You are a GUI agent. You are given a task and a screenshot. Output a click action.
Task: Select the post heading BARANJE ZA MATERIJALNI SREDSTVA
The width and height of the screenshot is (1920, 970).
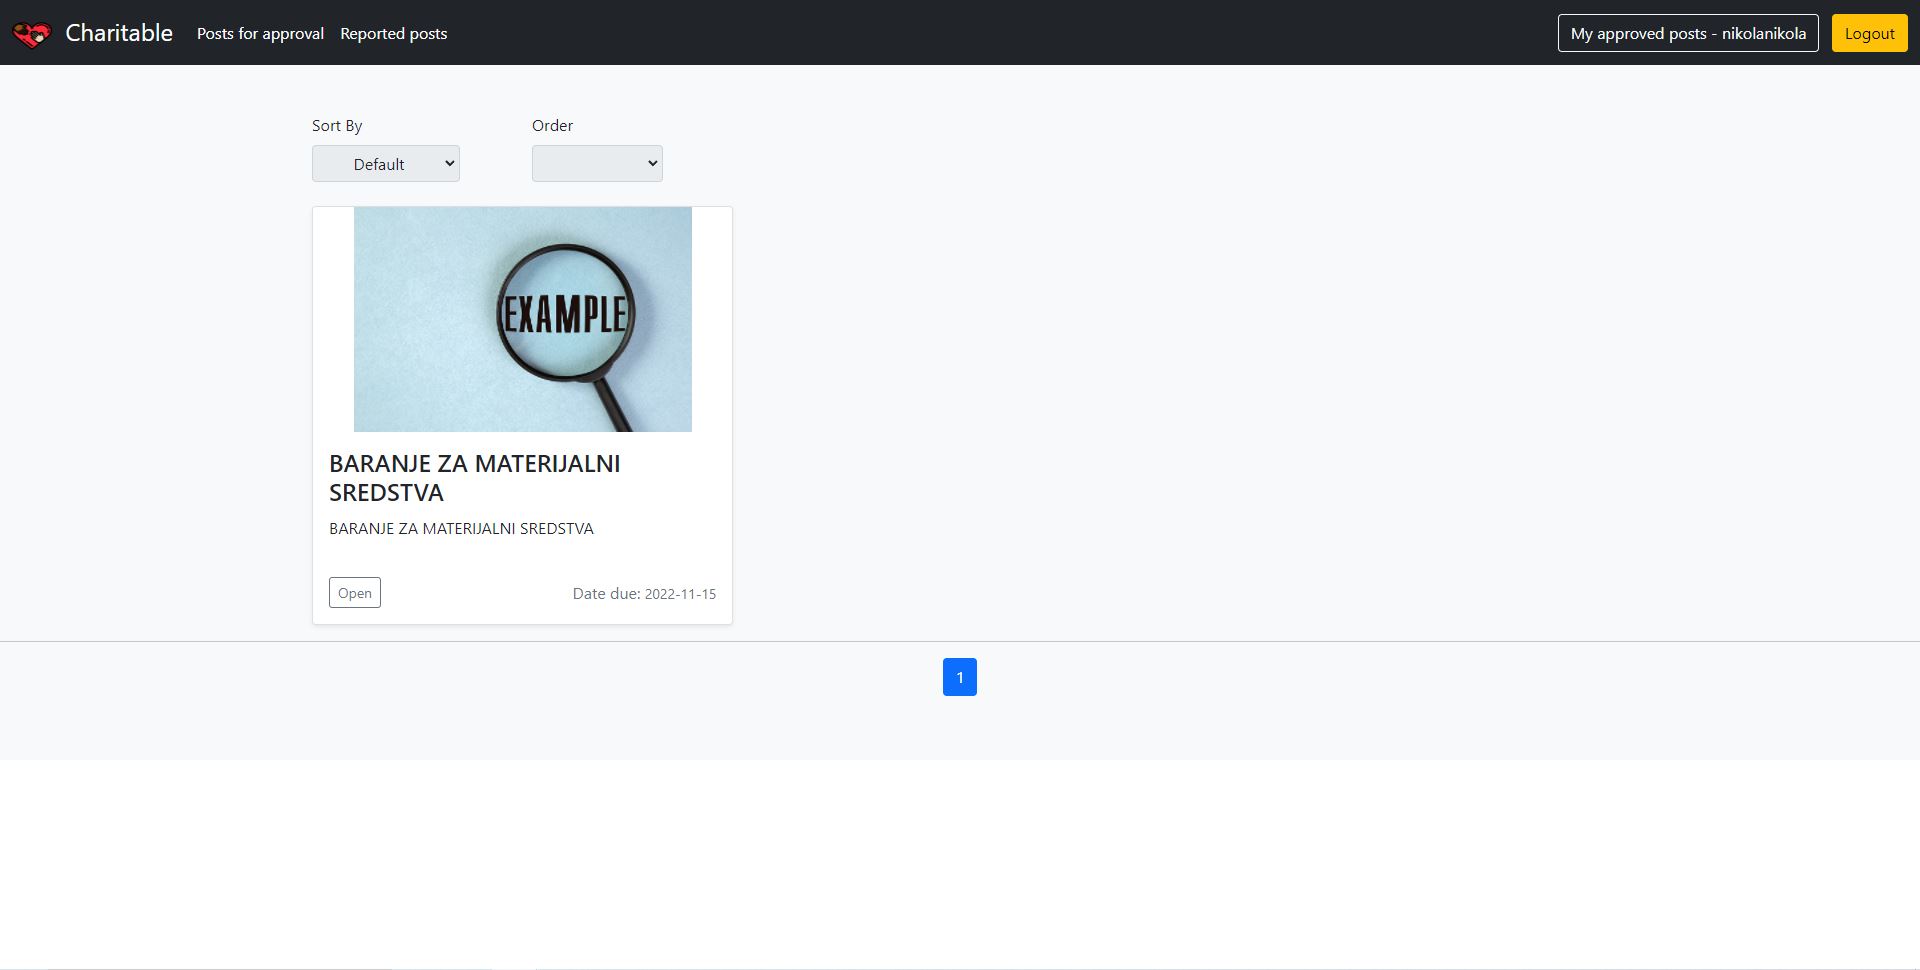coord(474,478)
